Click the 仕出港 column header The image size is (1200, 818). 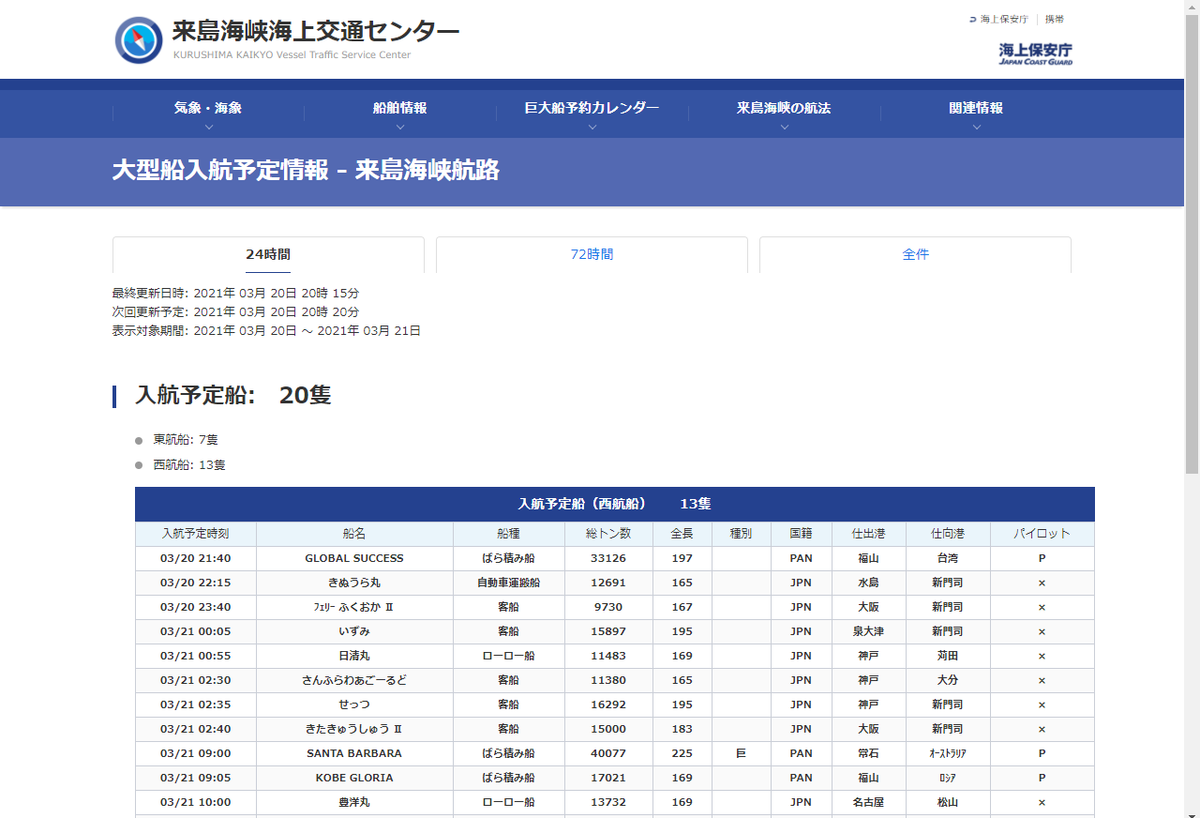(868, 534)
